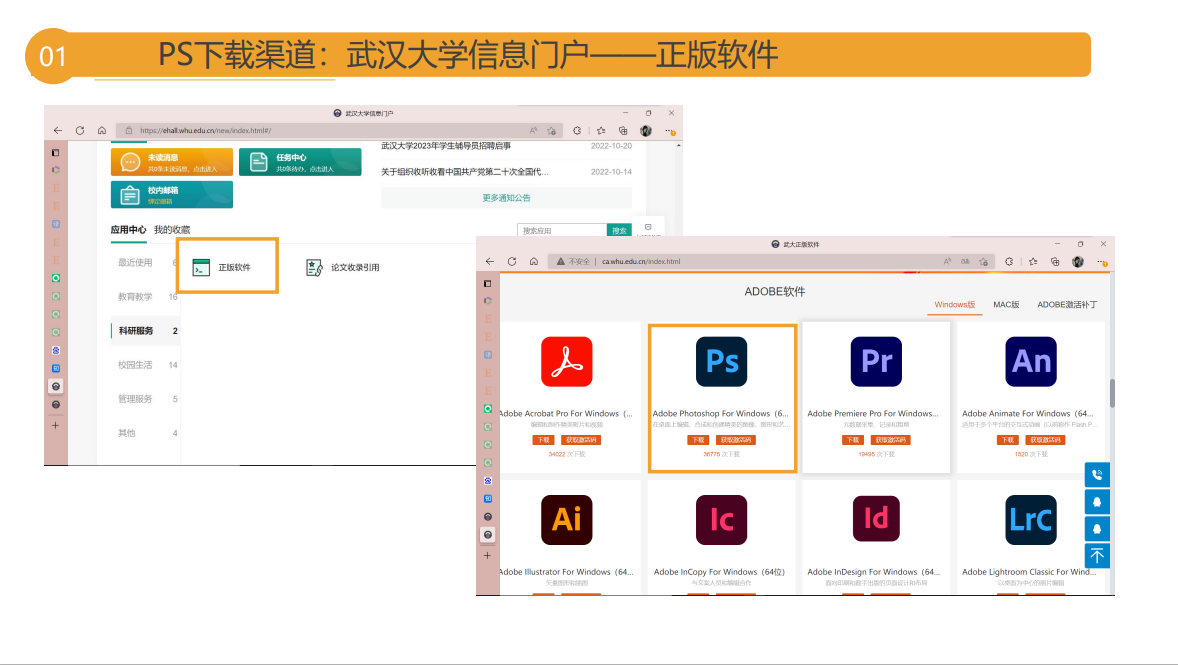Click the 搜索应用 search input field
This screenshot has height=665, width=1178.
tap(562, 231)
